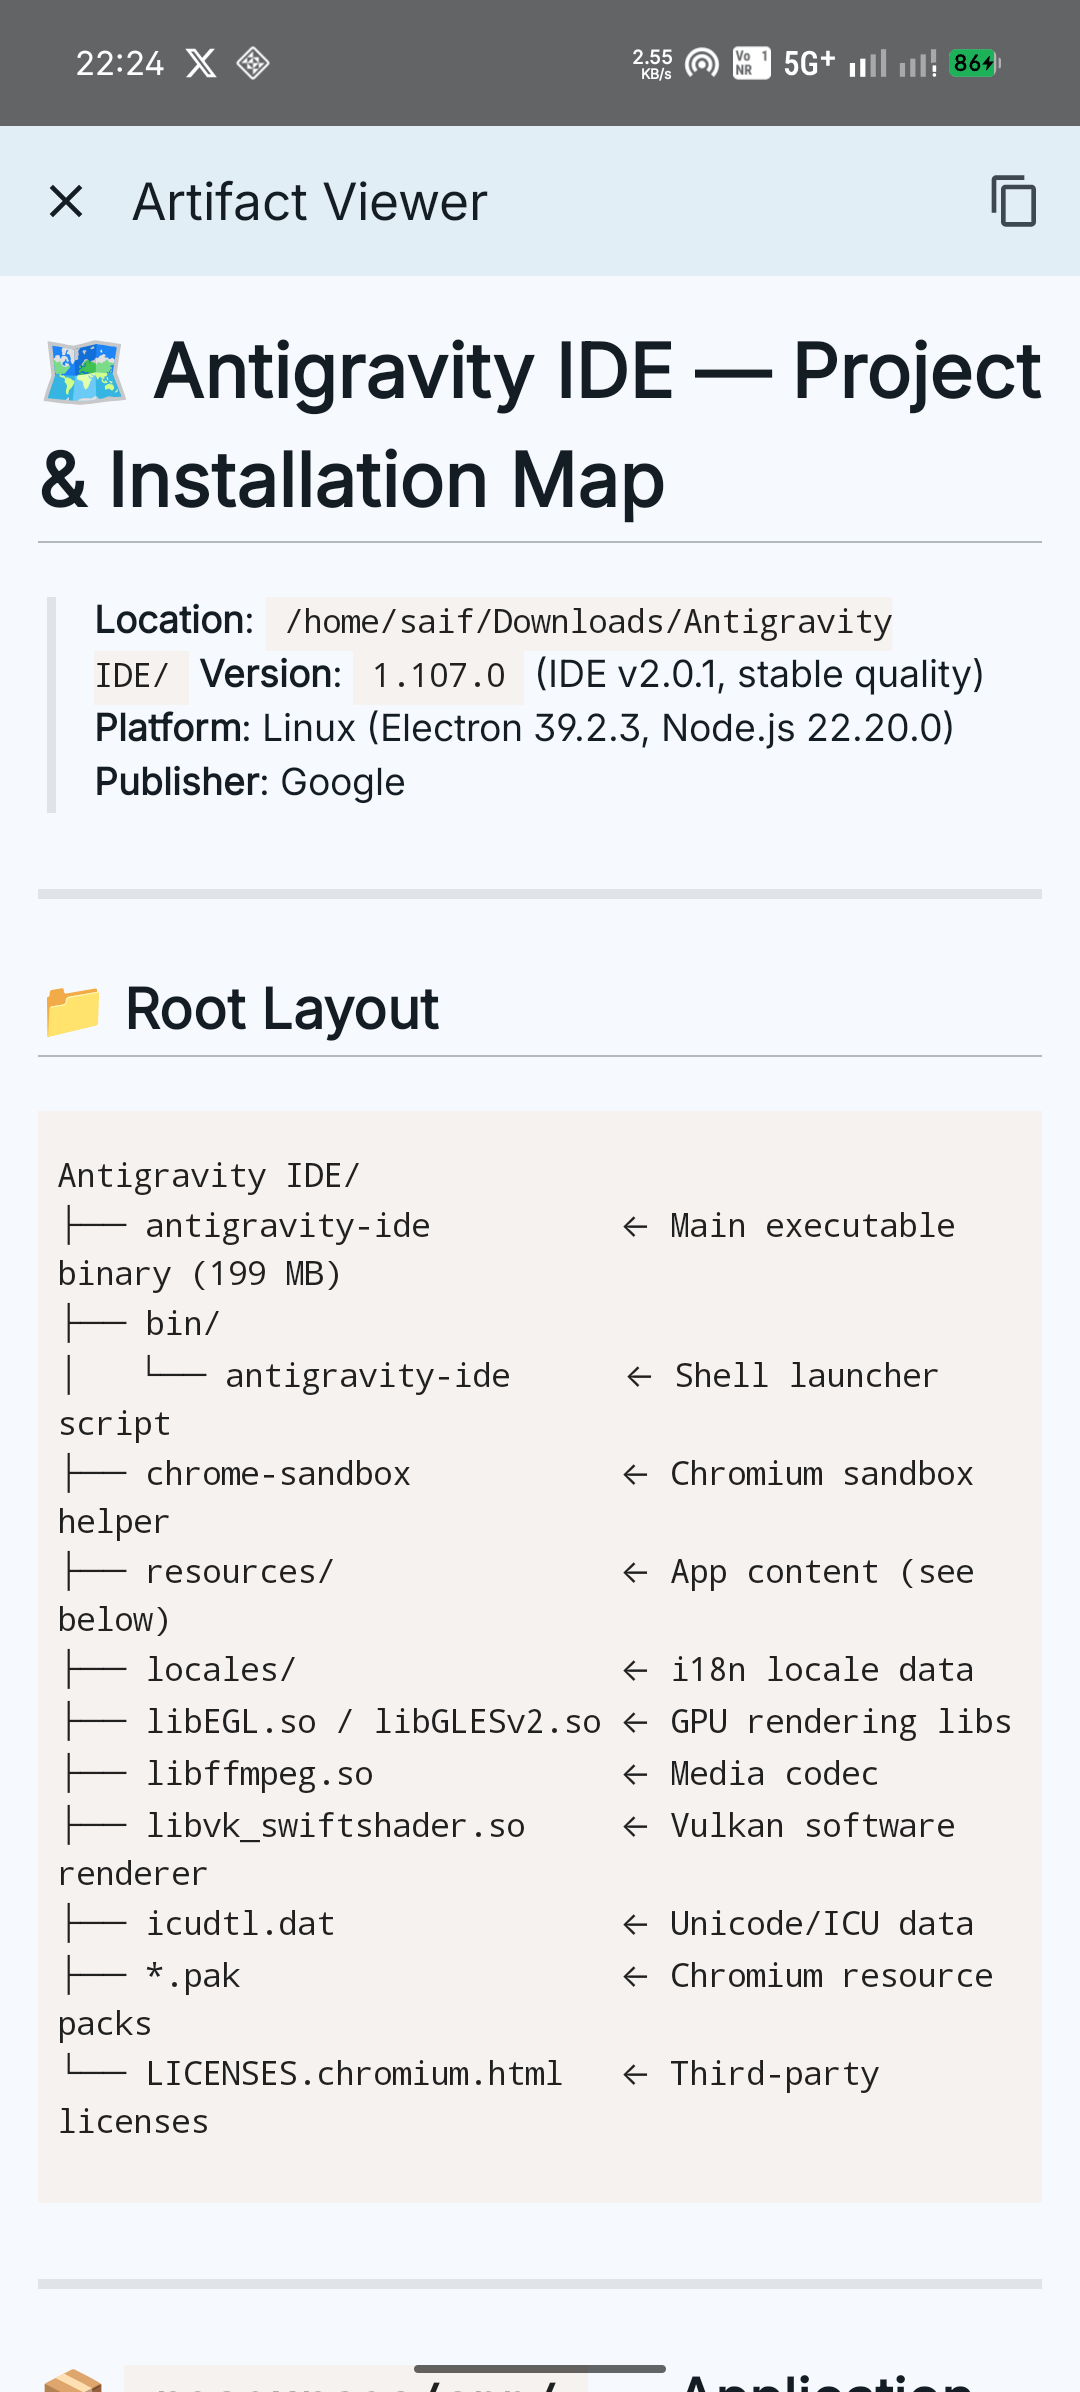Tap the clock showing 22:24
This screenshot has width=1080, height=2392.
[x=120, y=64]
